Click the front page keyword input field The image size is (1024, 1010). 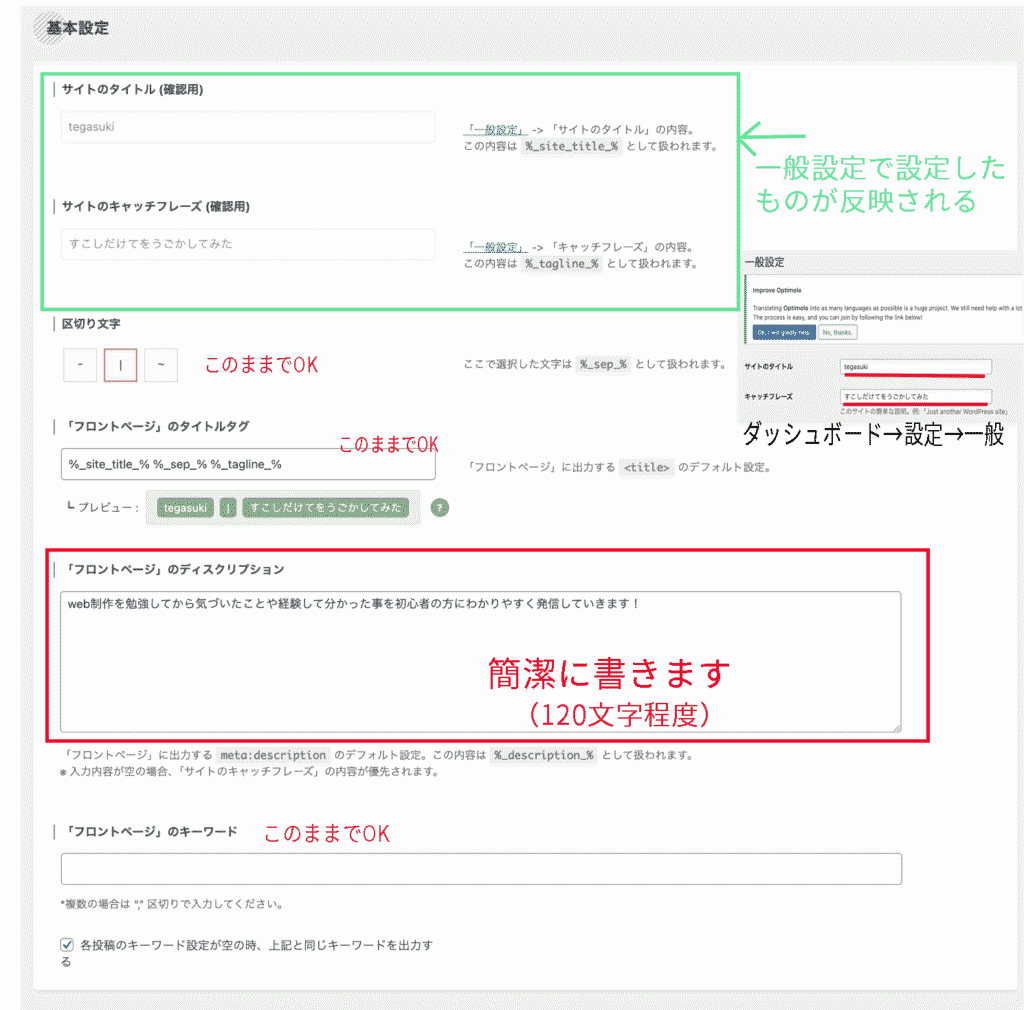pos(480,869)
